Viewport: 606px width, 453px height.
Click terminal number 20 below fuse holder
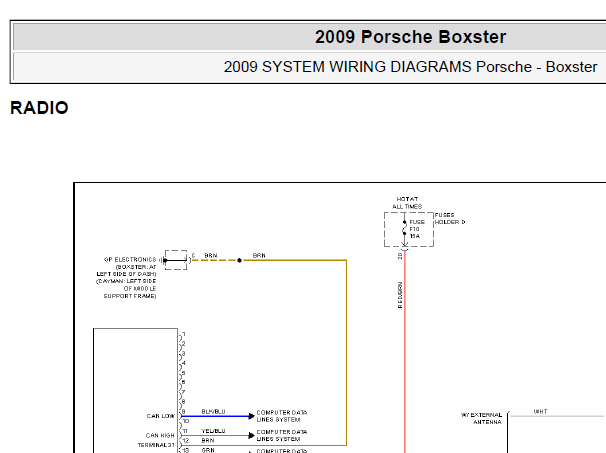click(x=400, y=256)
